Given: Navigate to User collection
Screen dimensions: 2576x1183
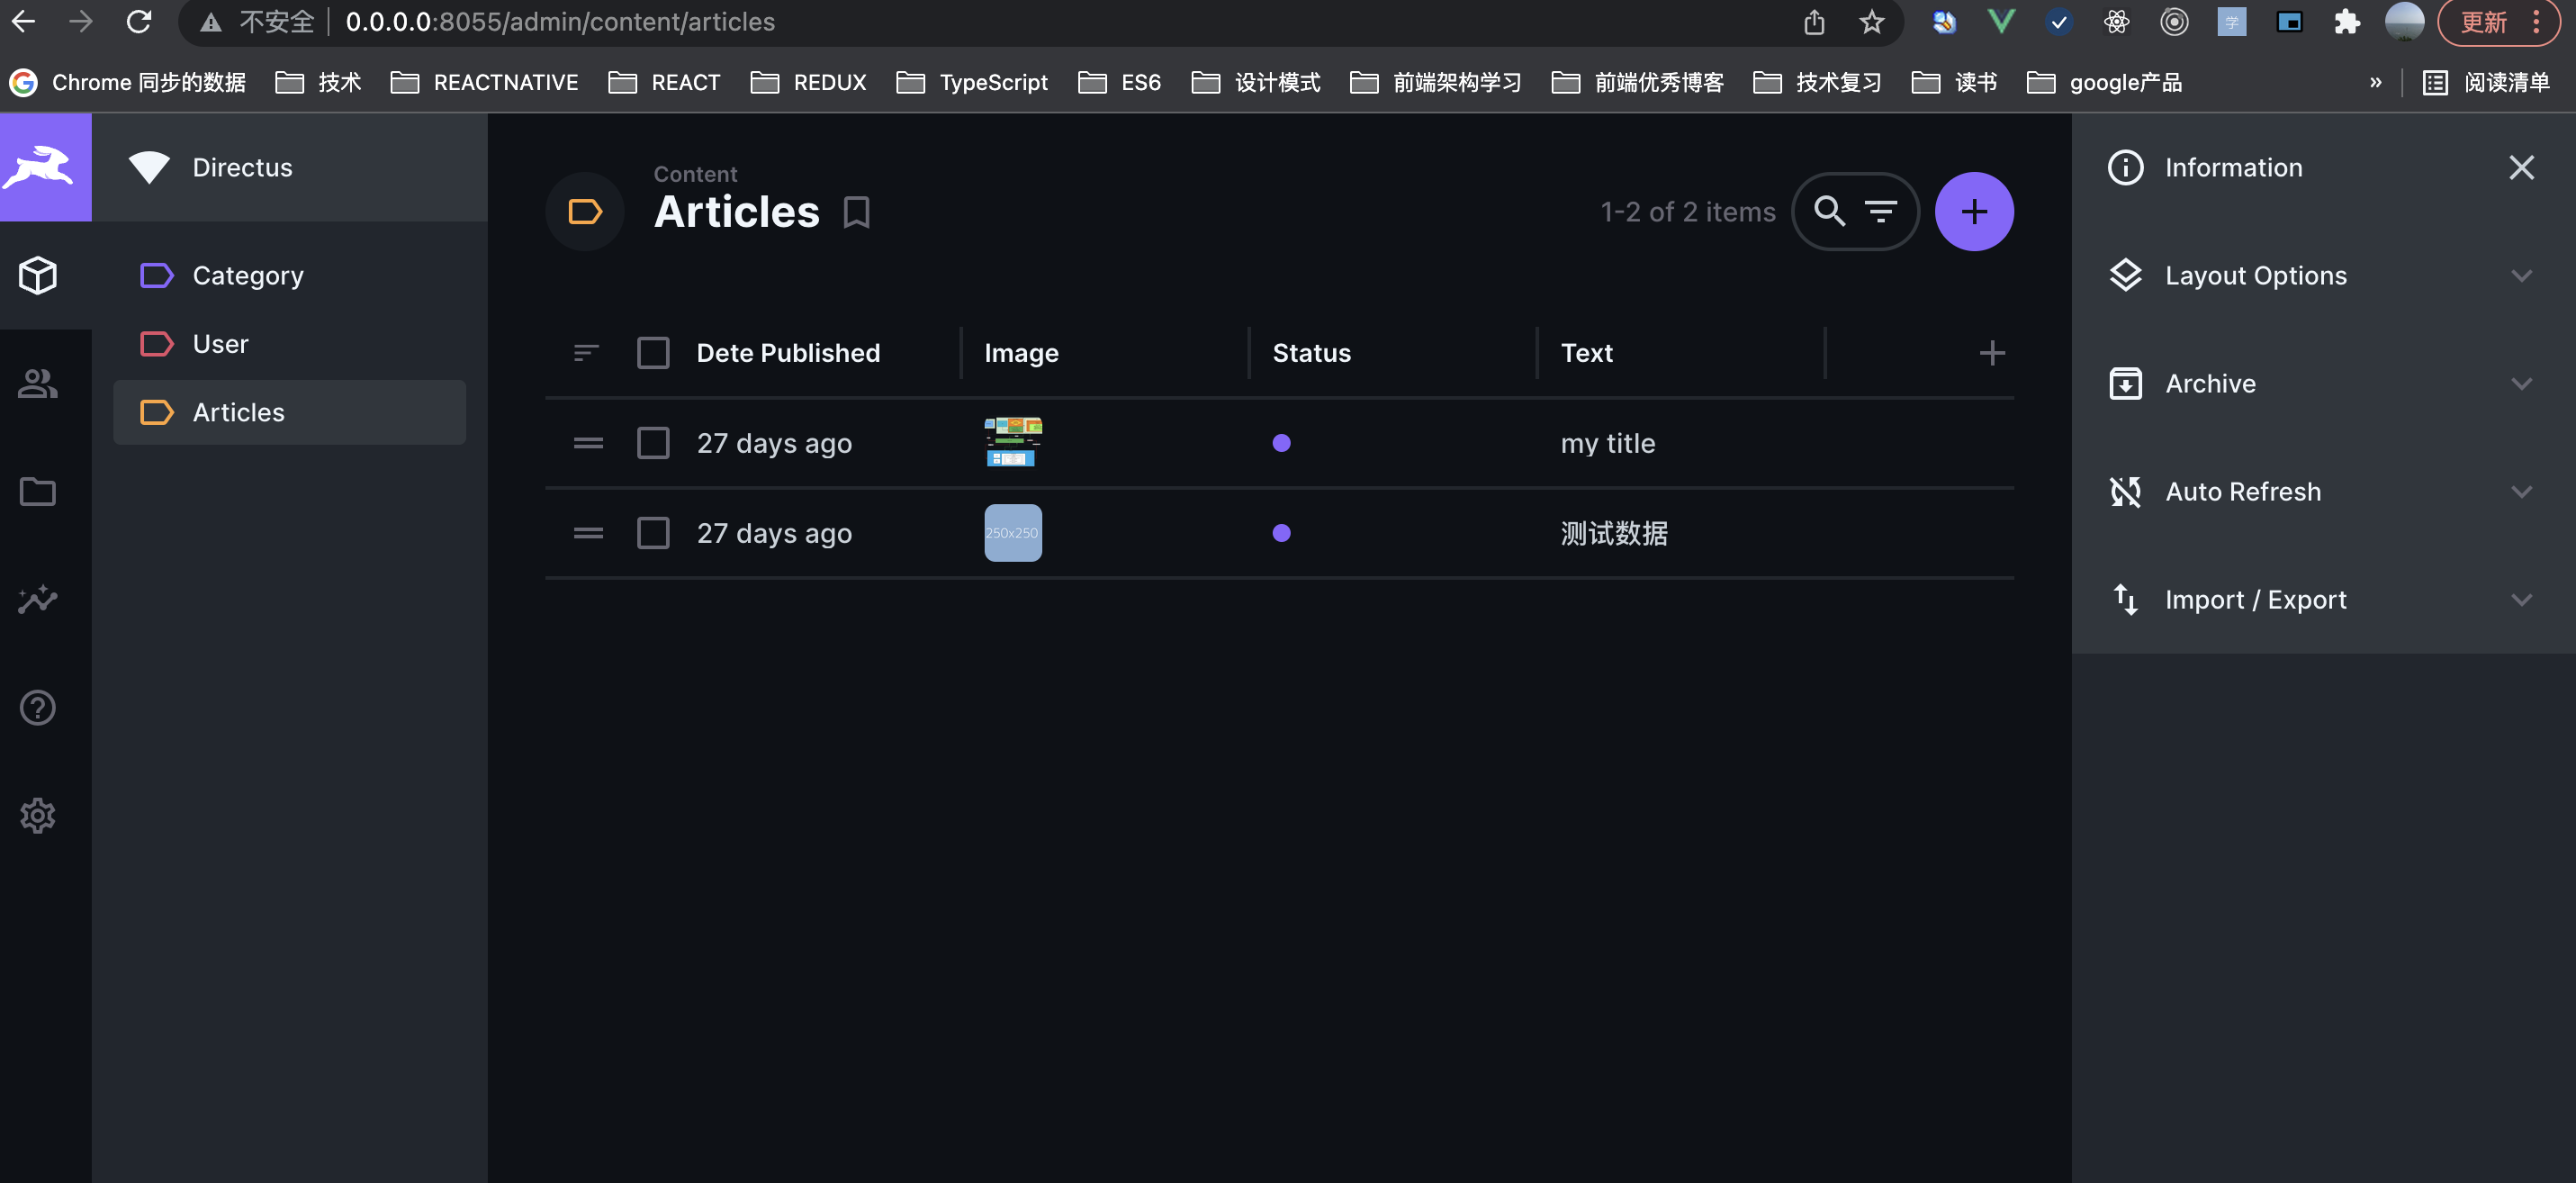Looking at the screenshot, I should 221,342.
